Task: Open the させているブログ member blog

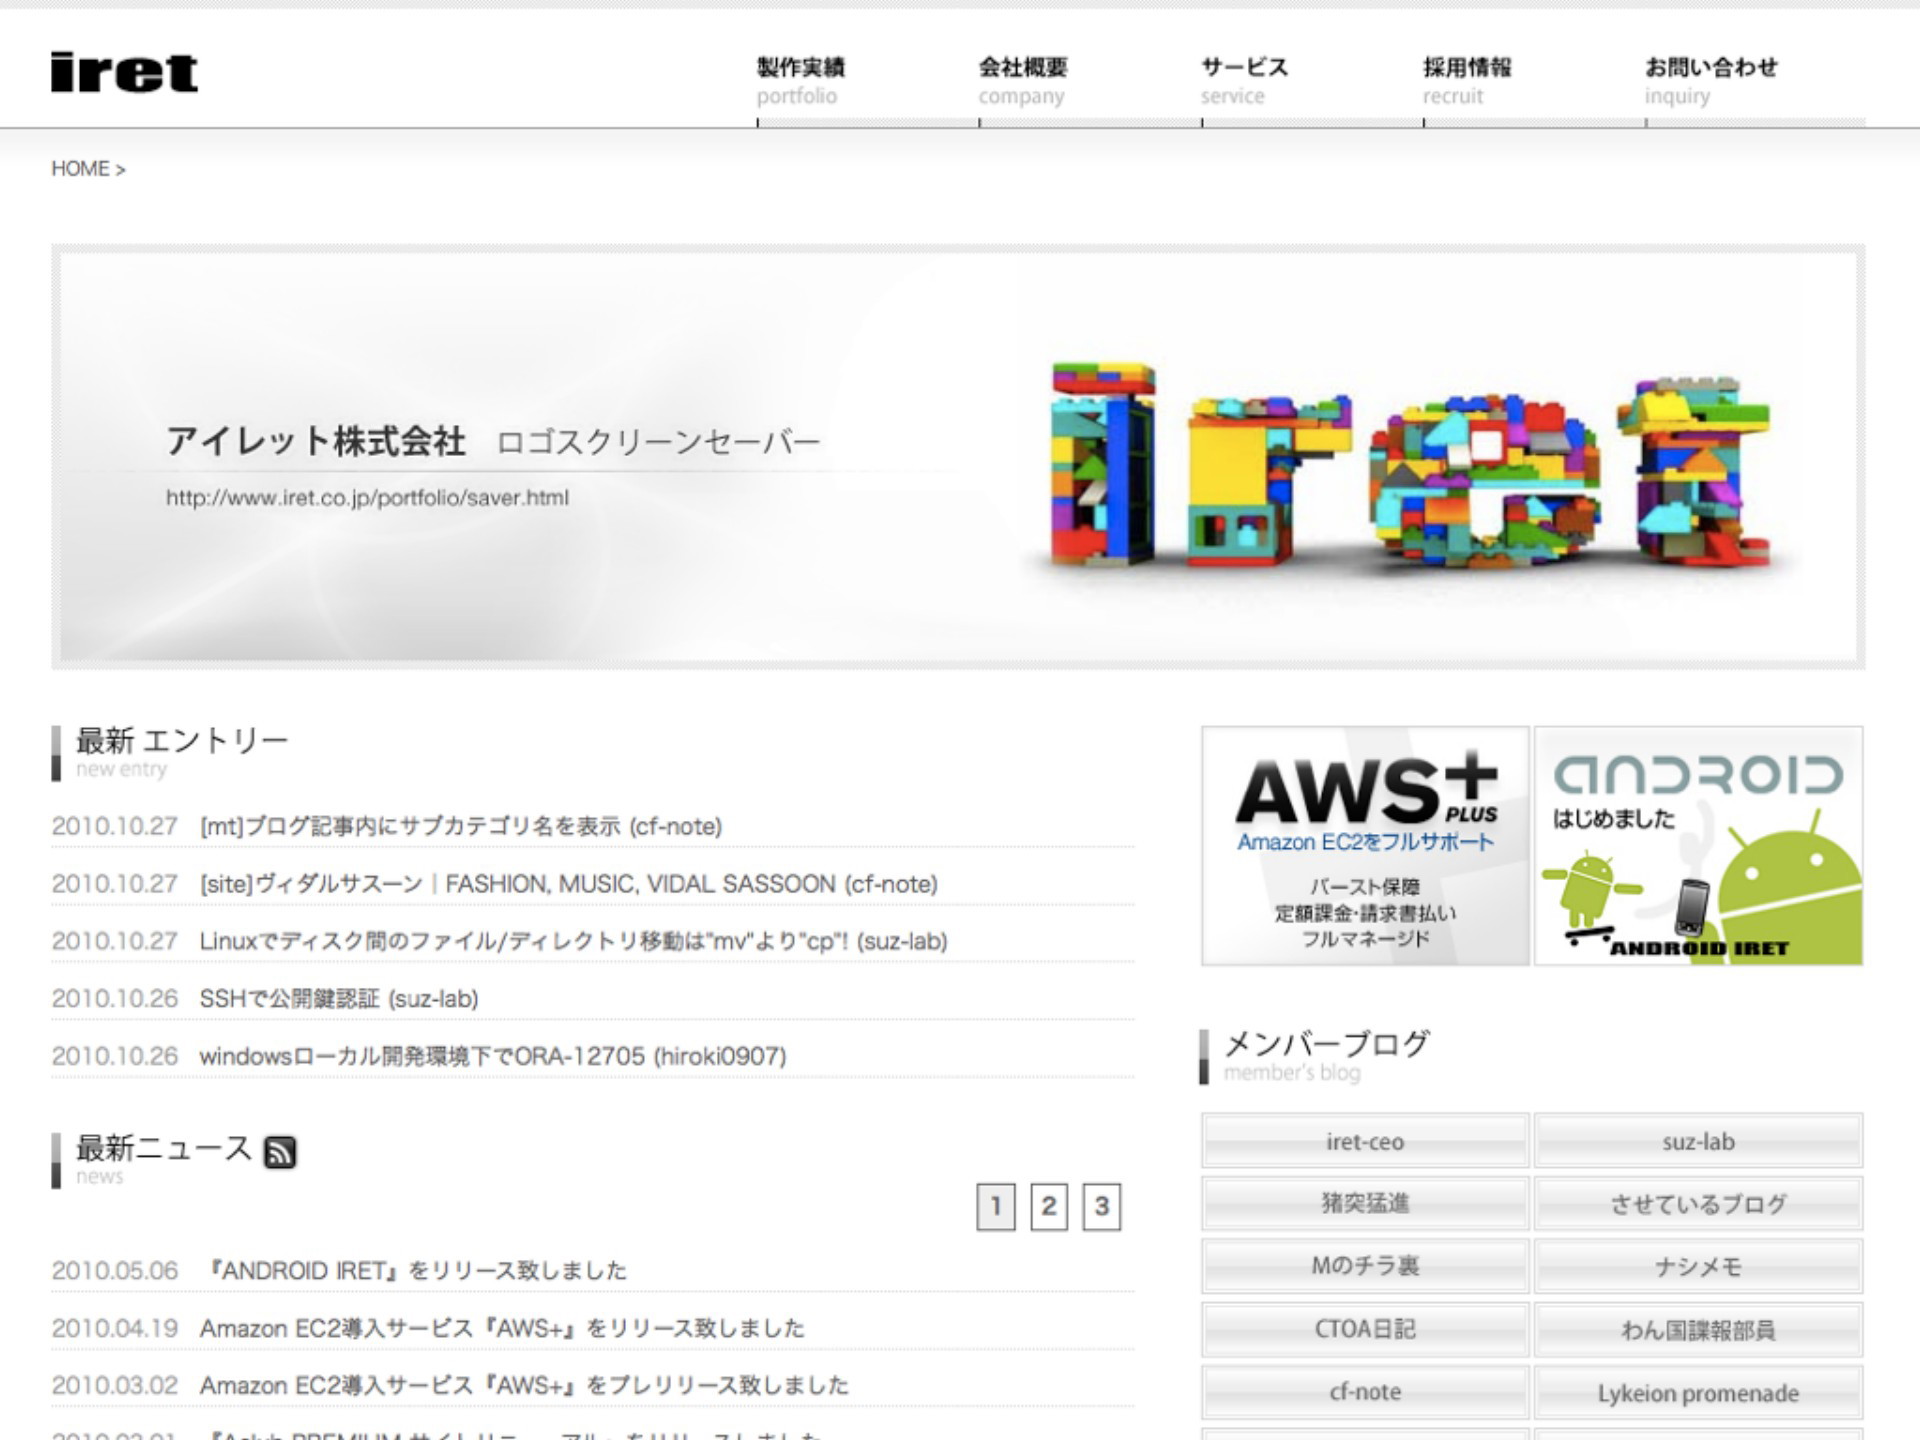Action: 1698,1203
